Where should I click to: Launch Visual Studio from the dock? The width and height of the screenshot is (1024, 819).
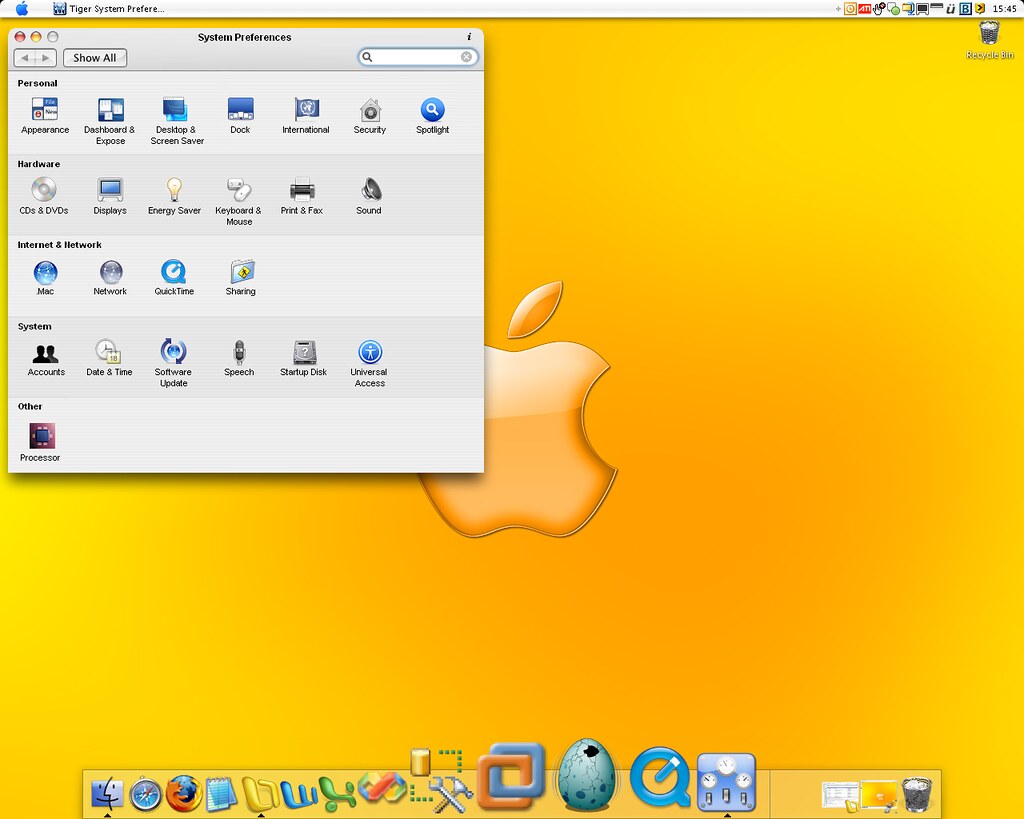382,788
